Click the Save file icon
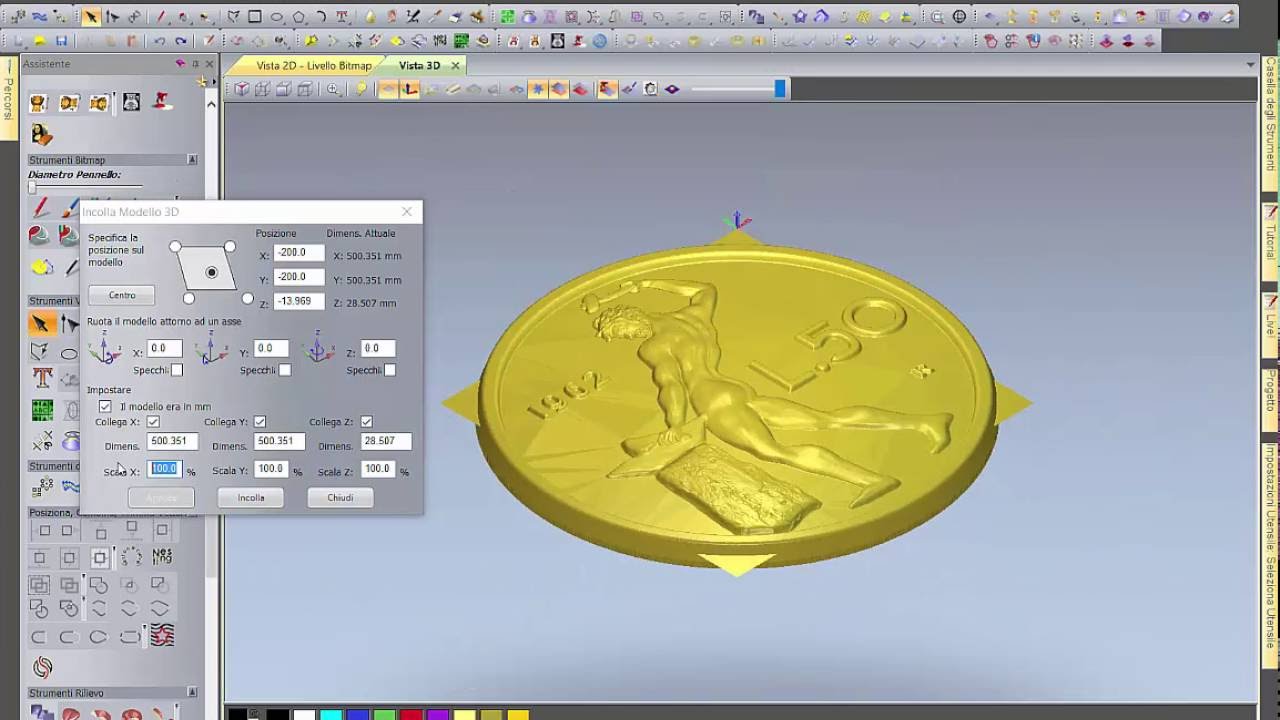The width and height of the screenshot is (1280, 720). tap(61, 41)
